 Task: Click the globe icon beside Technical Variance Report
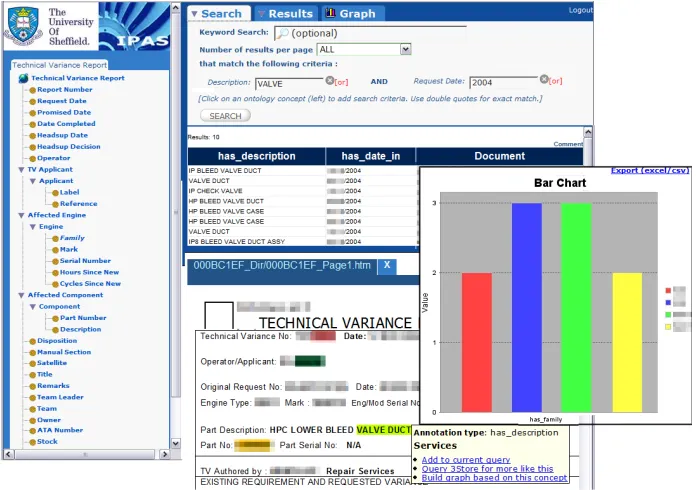(23, 78)
